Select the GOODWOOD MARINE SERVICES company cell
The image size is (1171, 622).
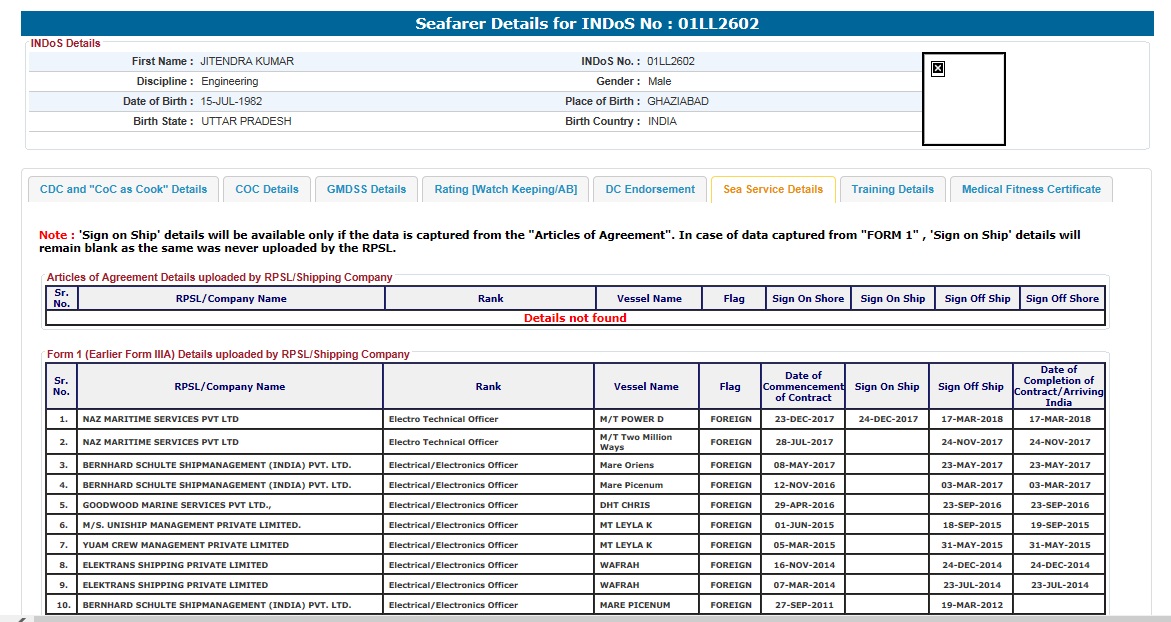(177, 505)
